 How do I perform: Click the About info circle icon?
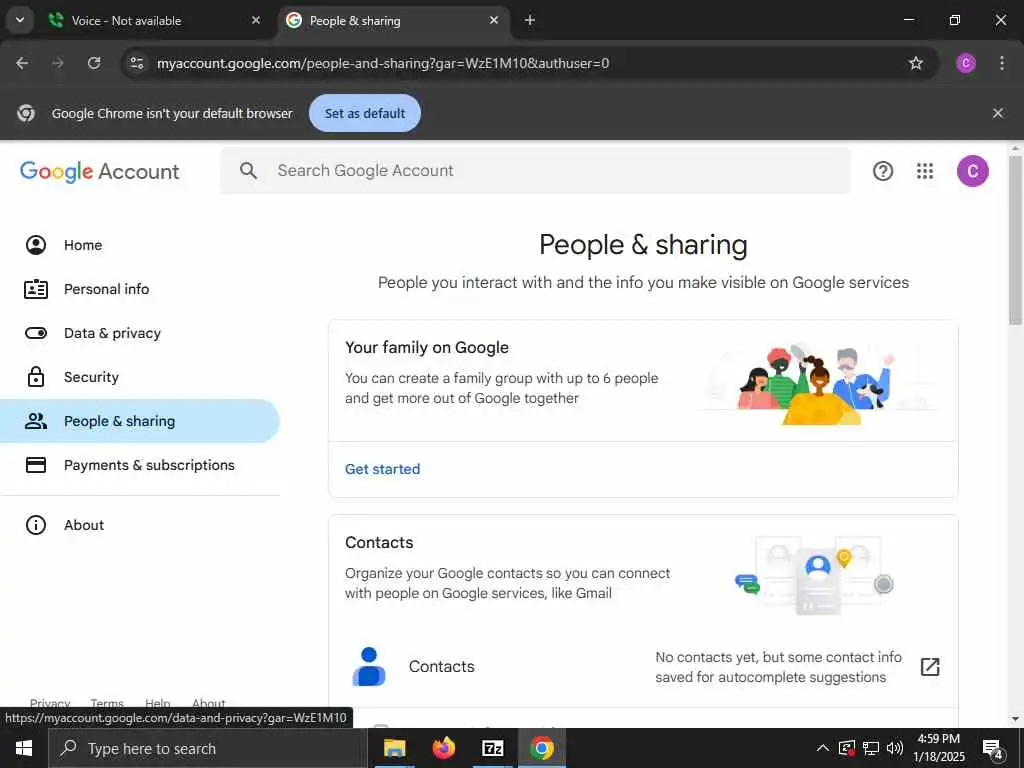point(36,525)
